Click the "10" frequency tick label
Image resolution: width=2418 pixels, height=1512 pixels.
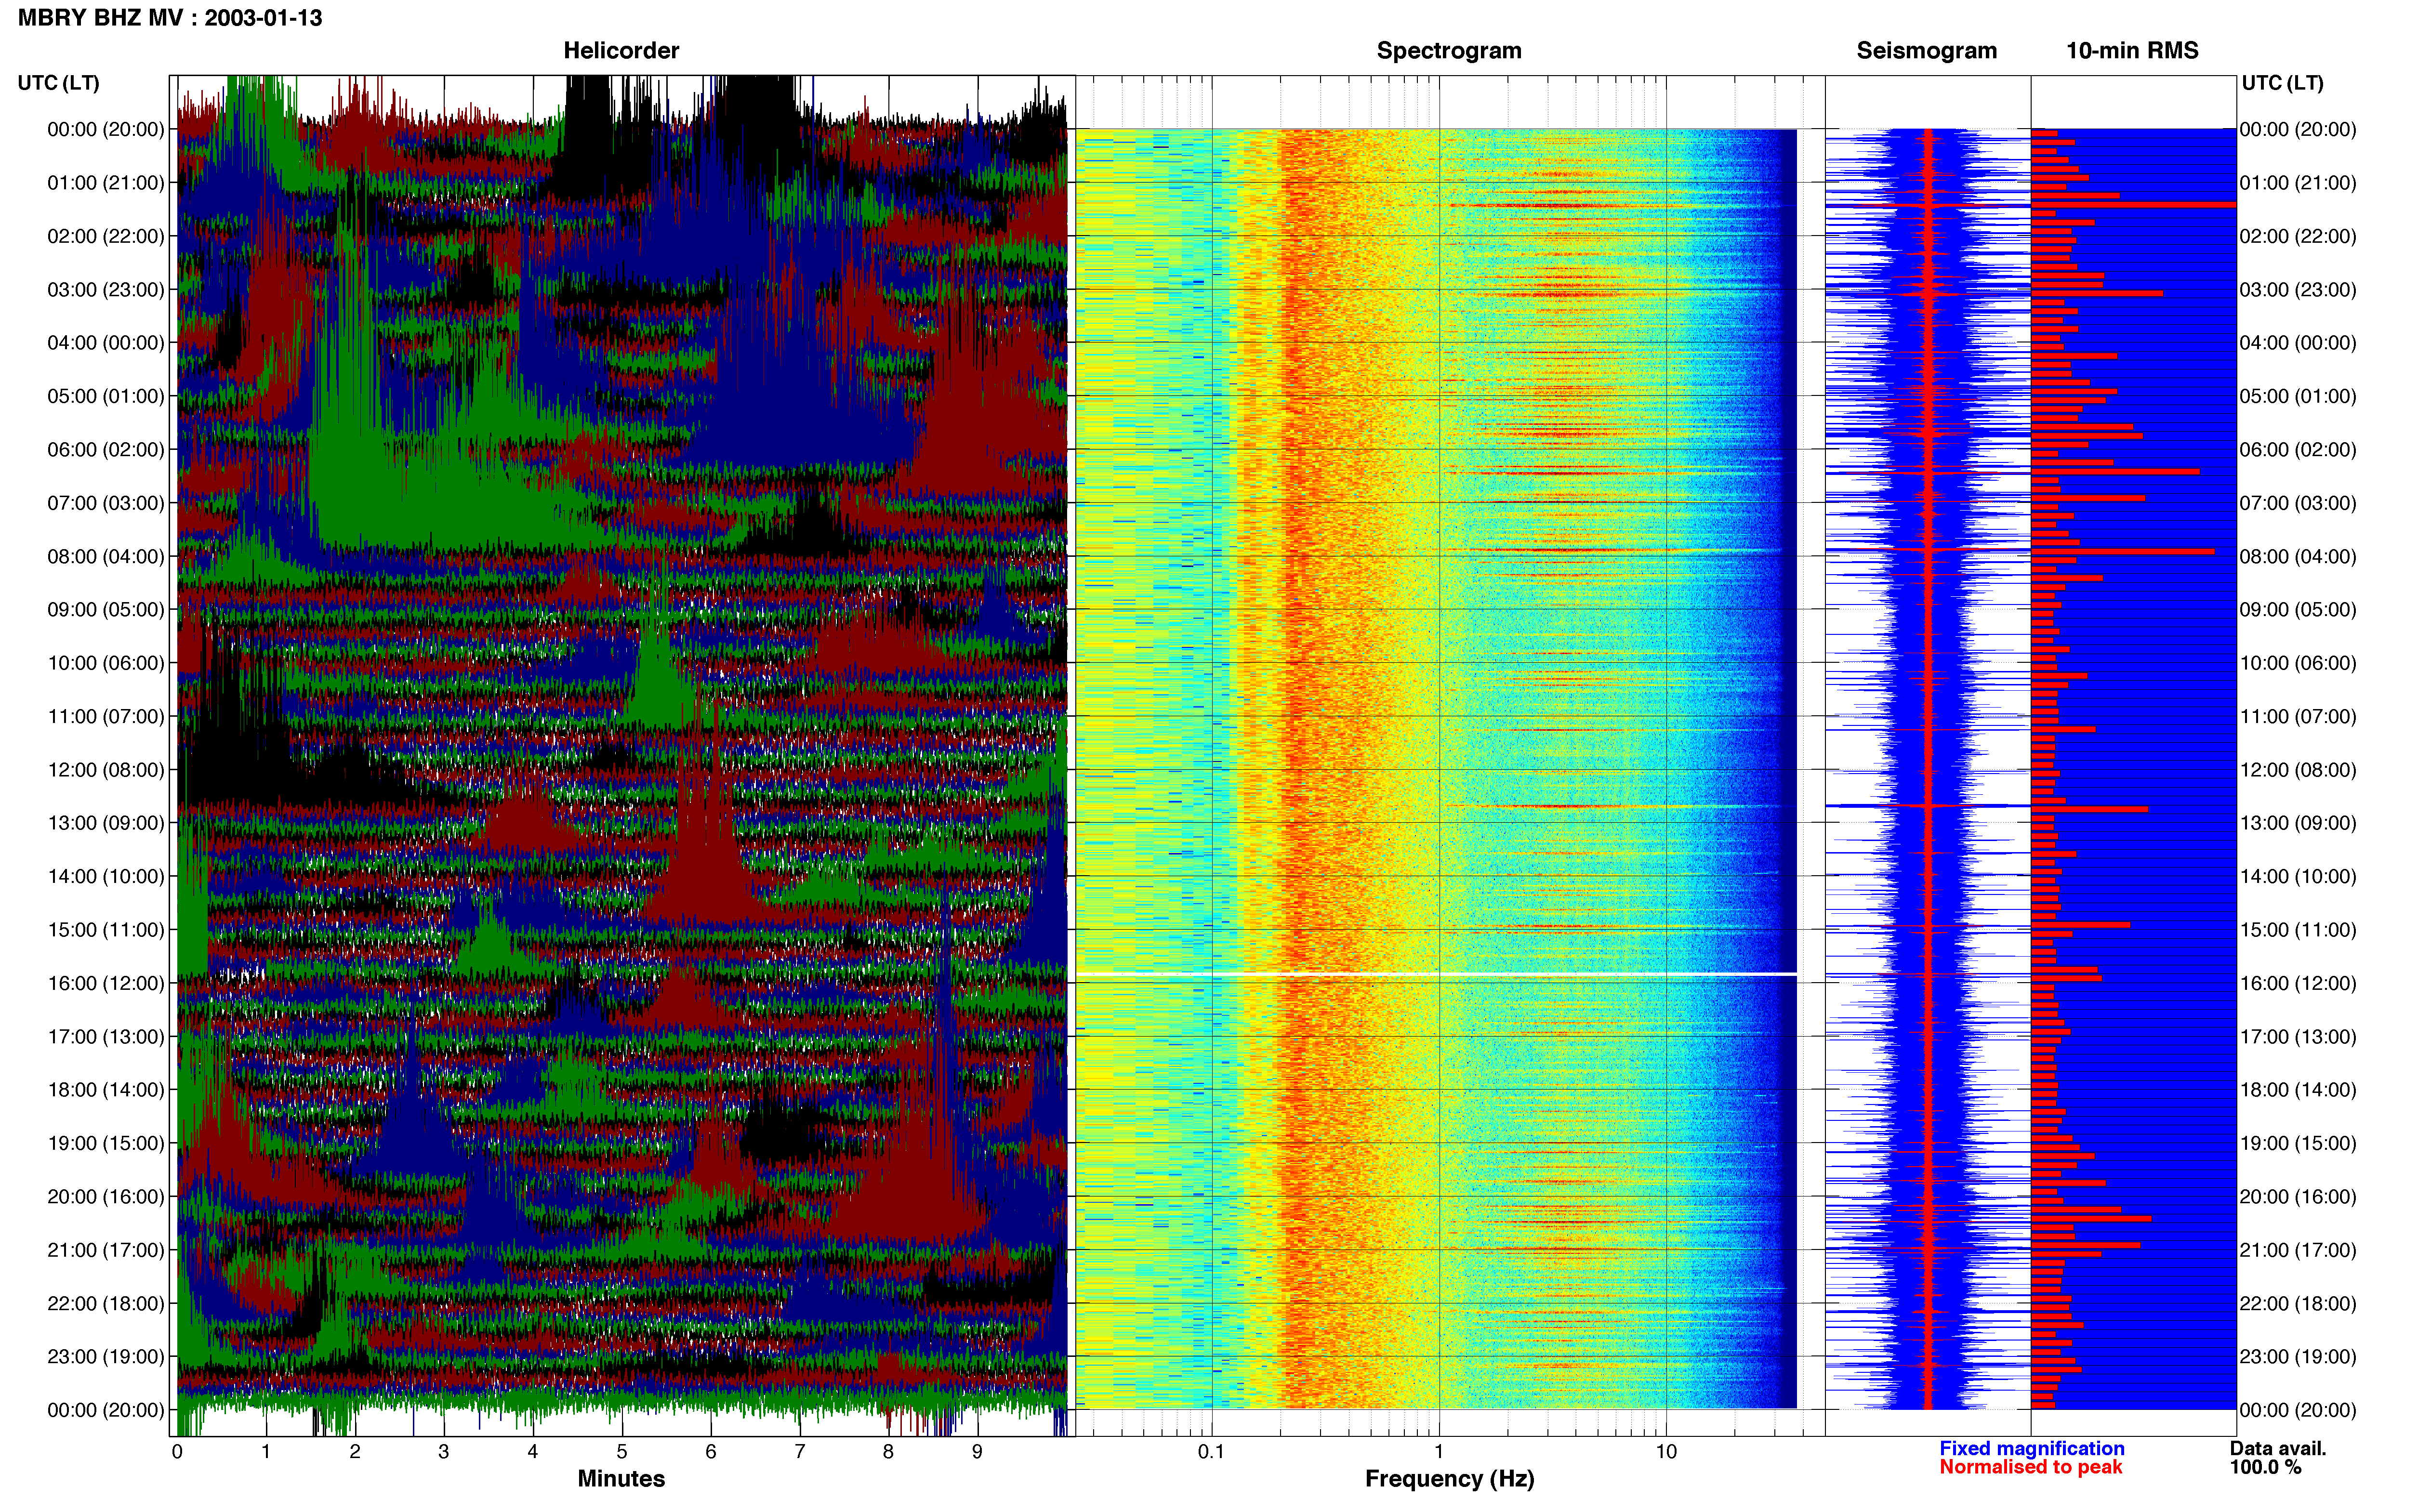click(x=1666, y=1452)
